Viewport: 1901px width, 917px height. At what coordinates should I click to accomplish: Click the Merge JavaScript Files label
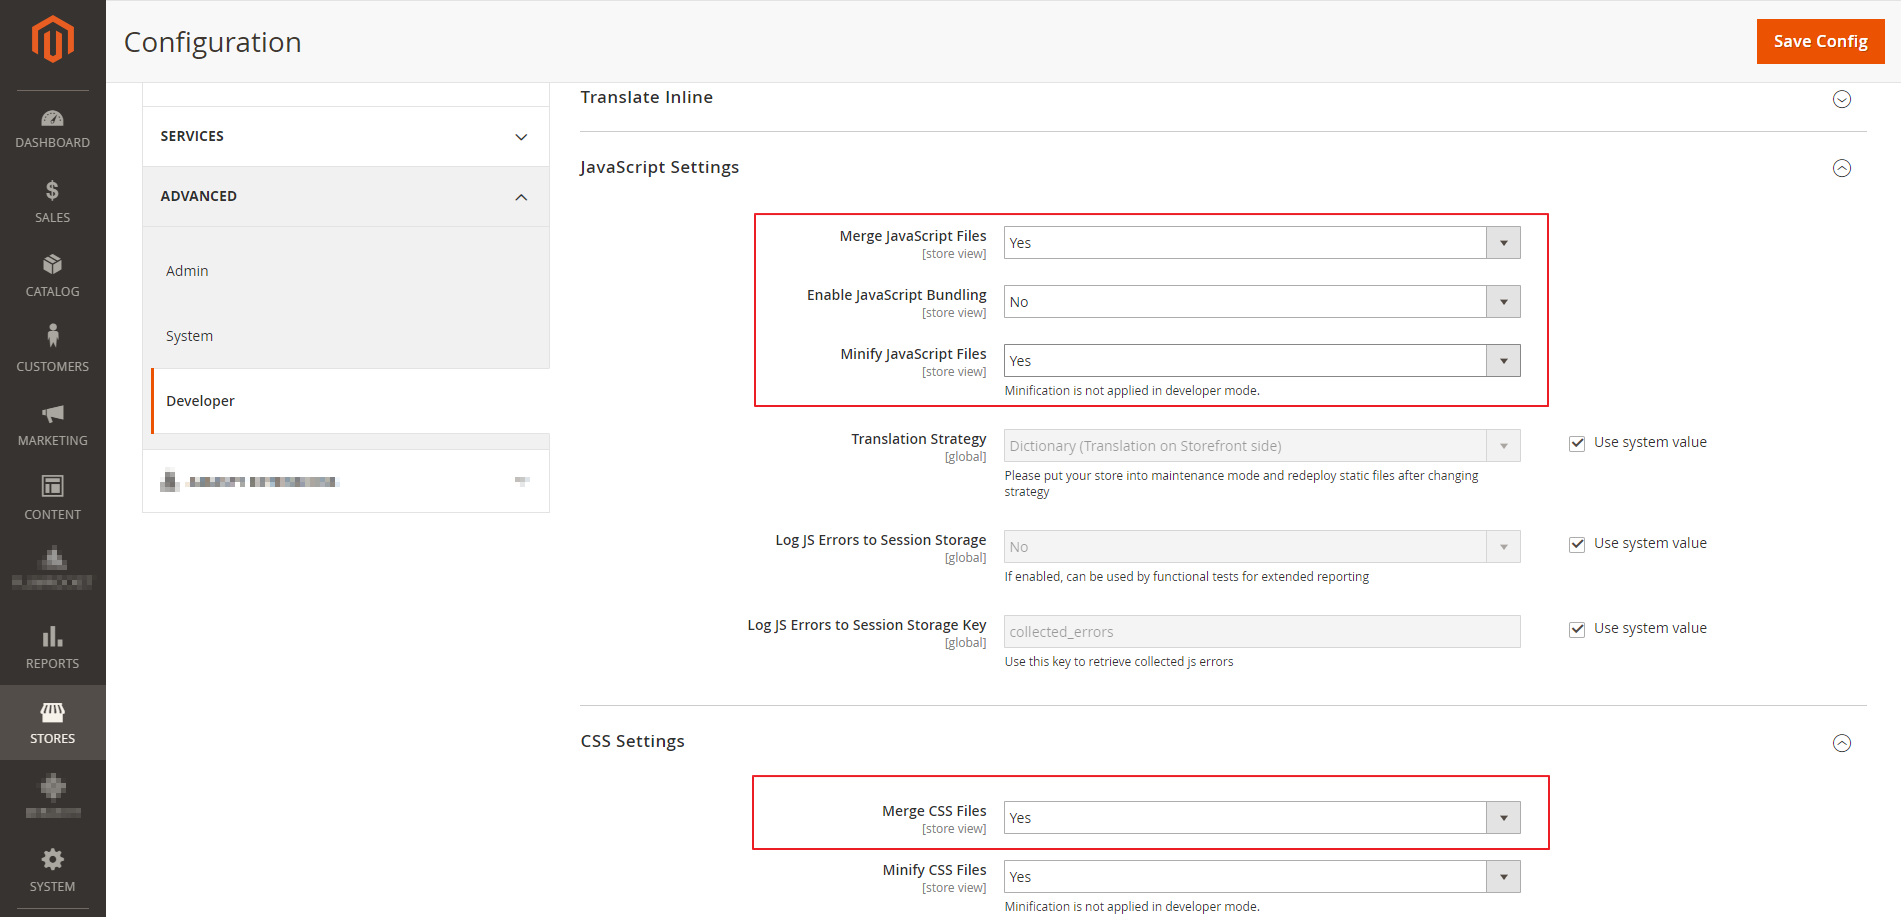pyautogui.click(x=912, y=236)
